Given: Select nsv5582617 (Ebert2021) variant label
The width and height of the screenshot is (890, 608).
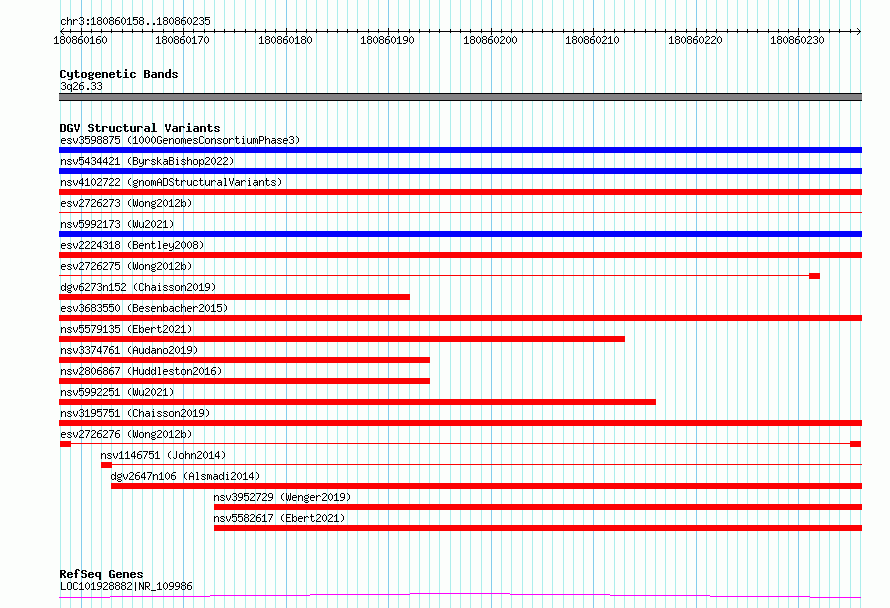Looking at the screenshot, I should tap(279, 518).
